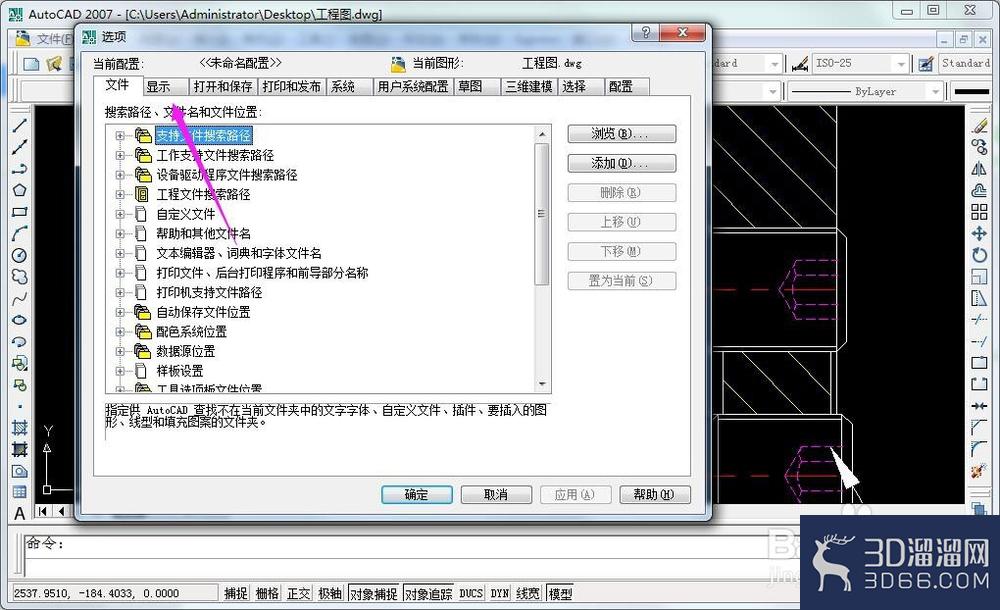Select the Revision Cloud tool
The image size is (1000, 610).
pos(19,277)
